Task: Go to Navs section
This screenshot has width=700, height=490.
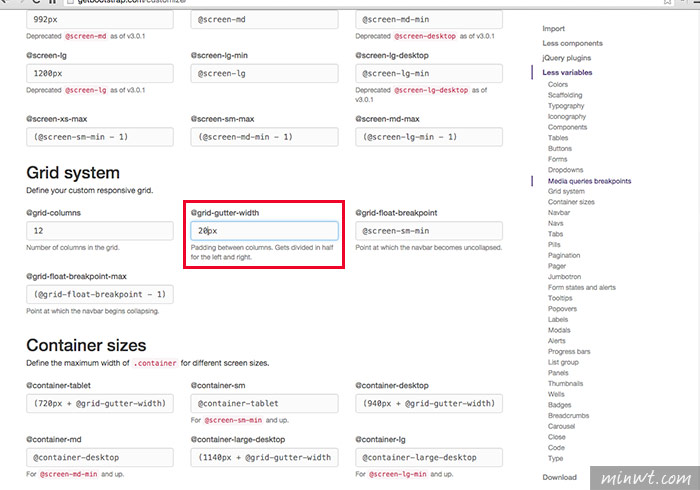Action: click(555, 224)
